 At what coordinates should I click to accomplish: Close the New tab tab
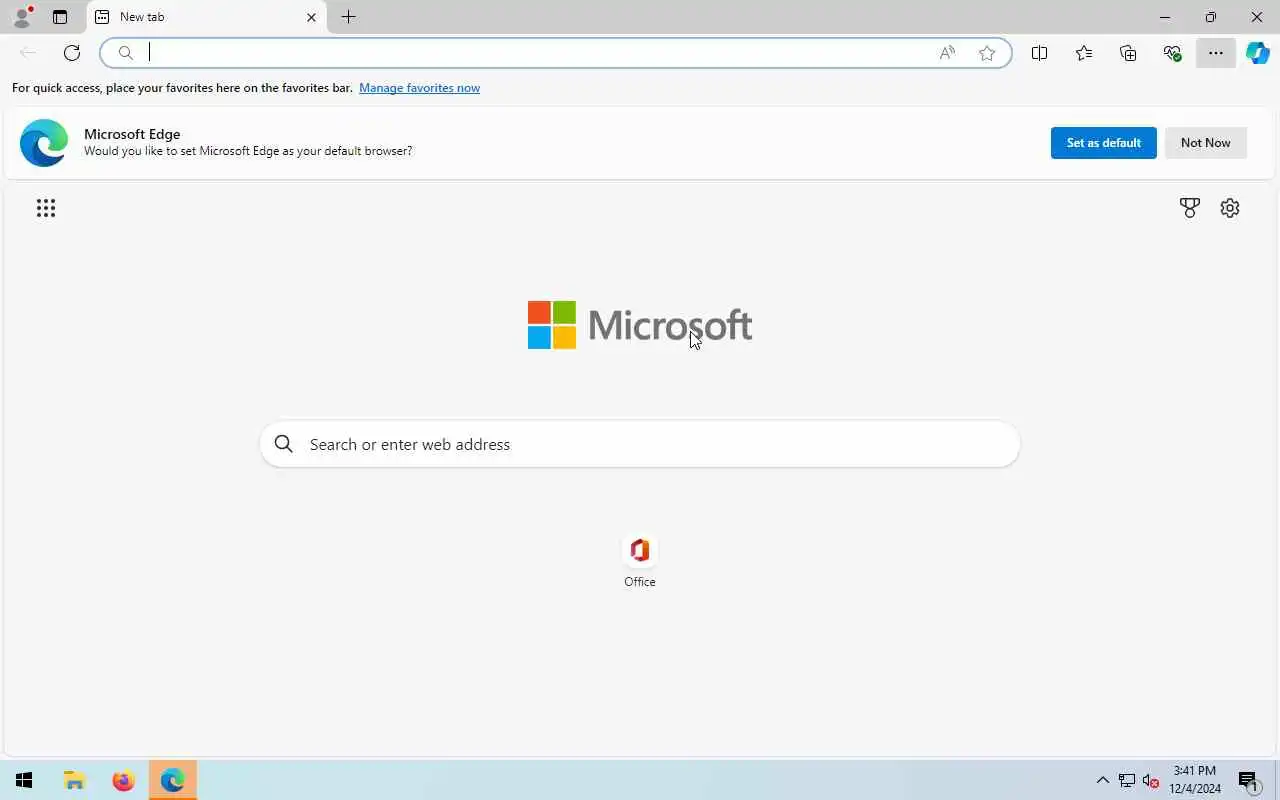coord(311,17)
